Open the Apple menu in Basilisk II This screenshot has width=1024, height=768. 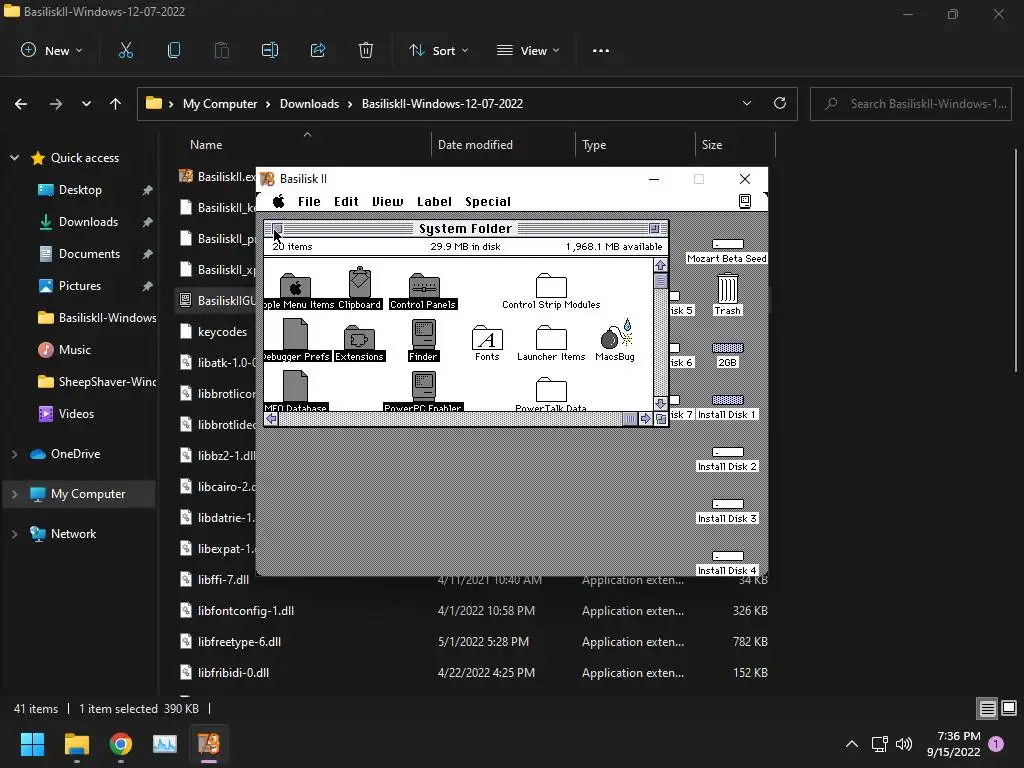[278, 201]
